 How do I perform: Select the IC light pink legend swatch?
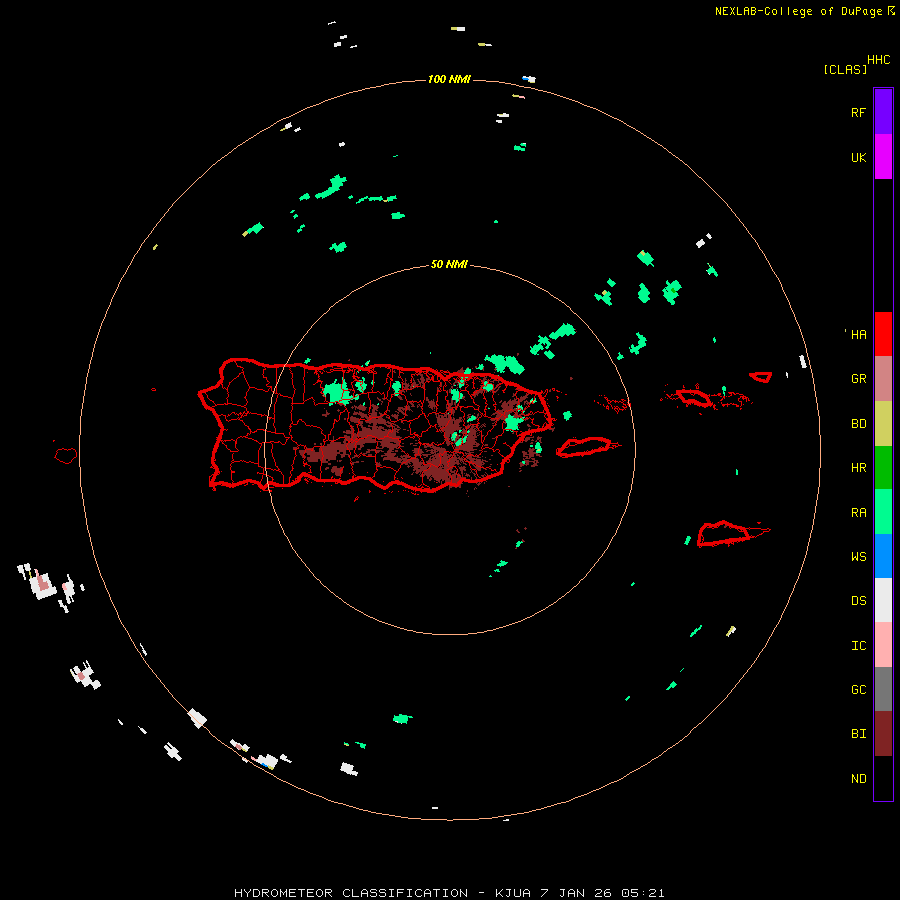point(883,645)
